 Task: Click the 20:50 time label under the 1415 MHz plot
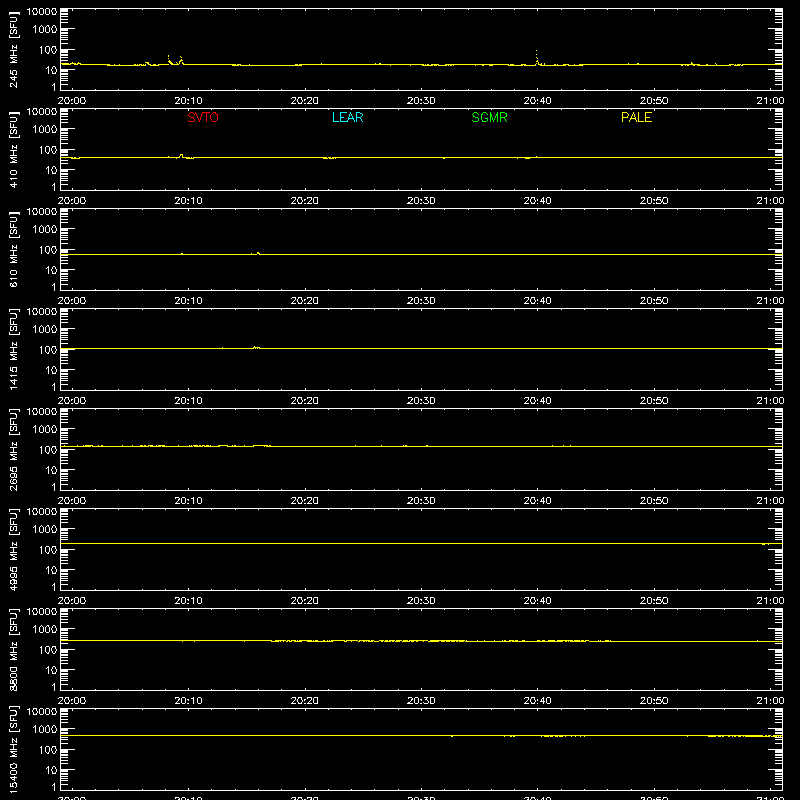tap(654, 401)
